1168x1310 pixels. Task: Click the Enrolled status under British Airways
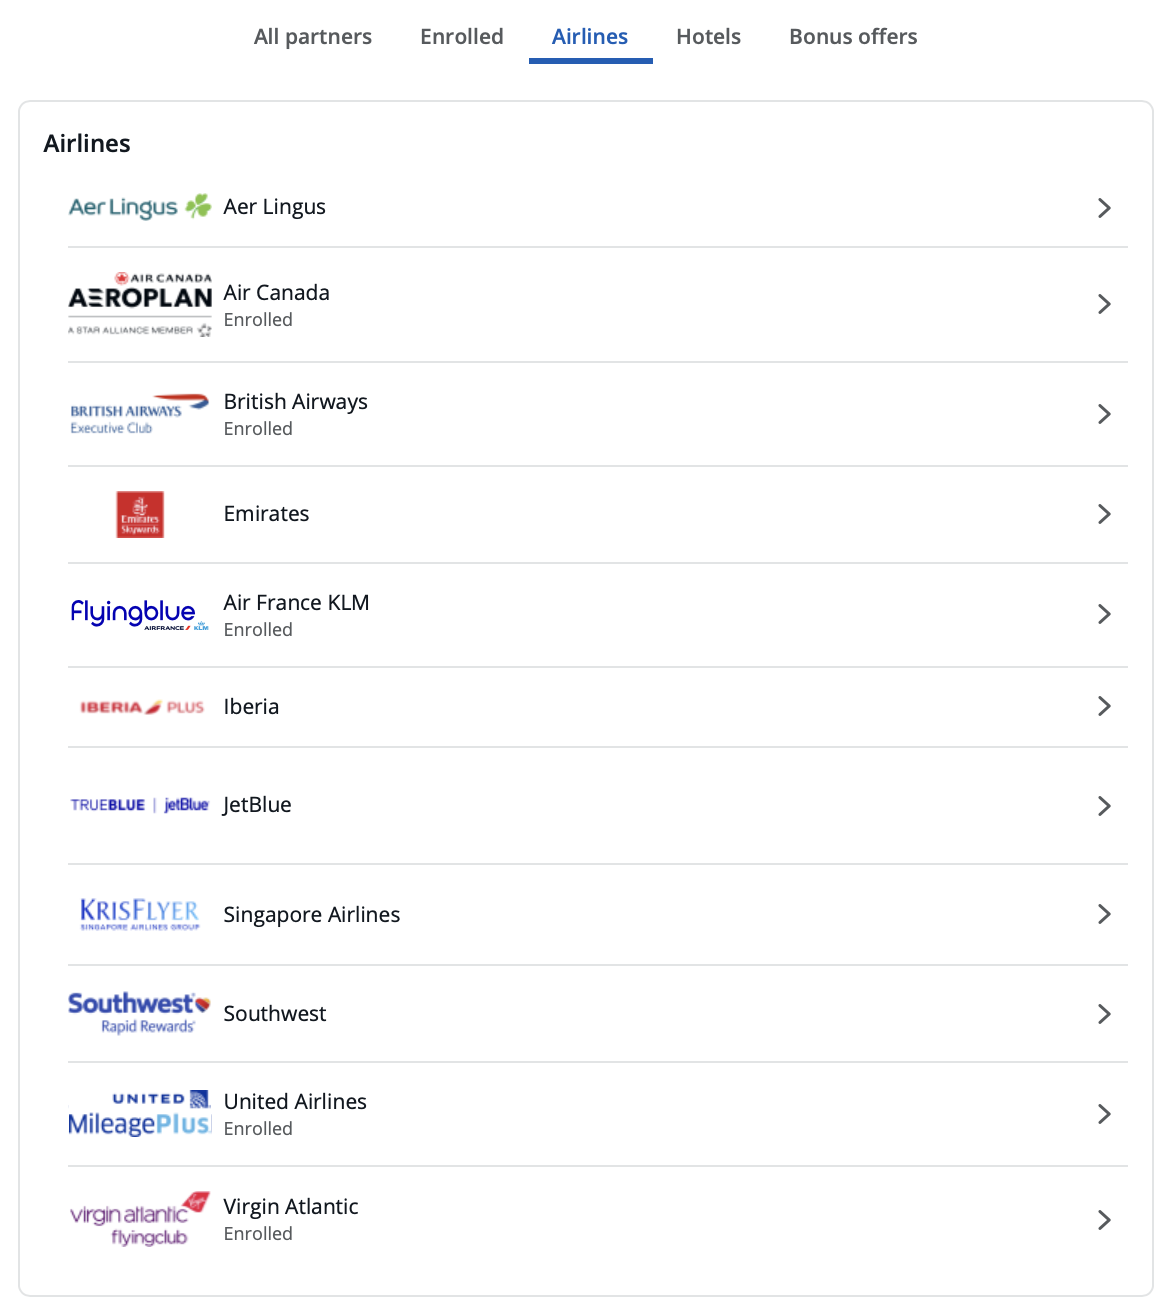(x=258, y=429)
